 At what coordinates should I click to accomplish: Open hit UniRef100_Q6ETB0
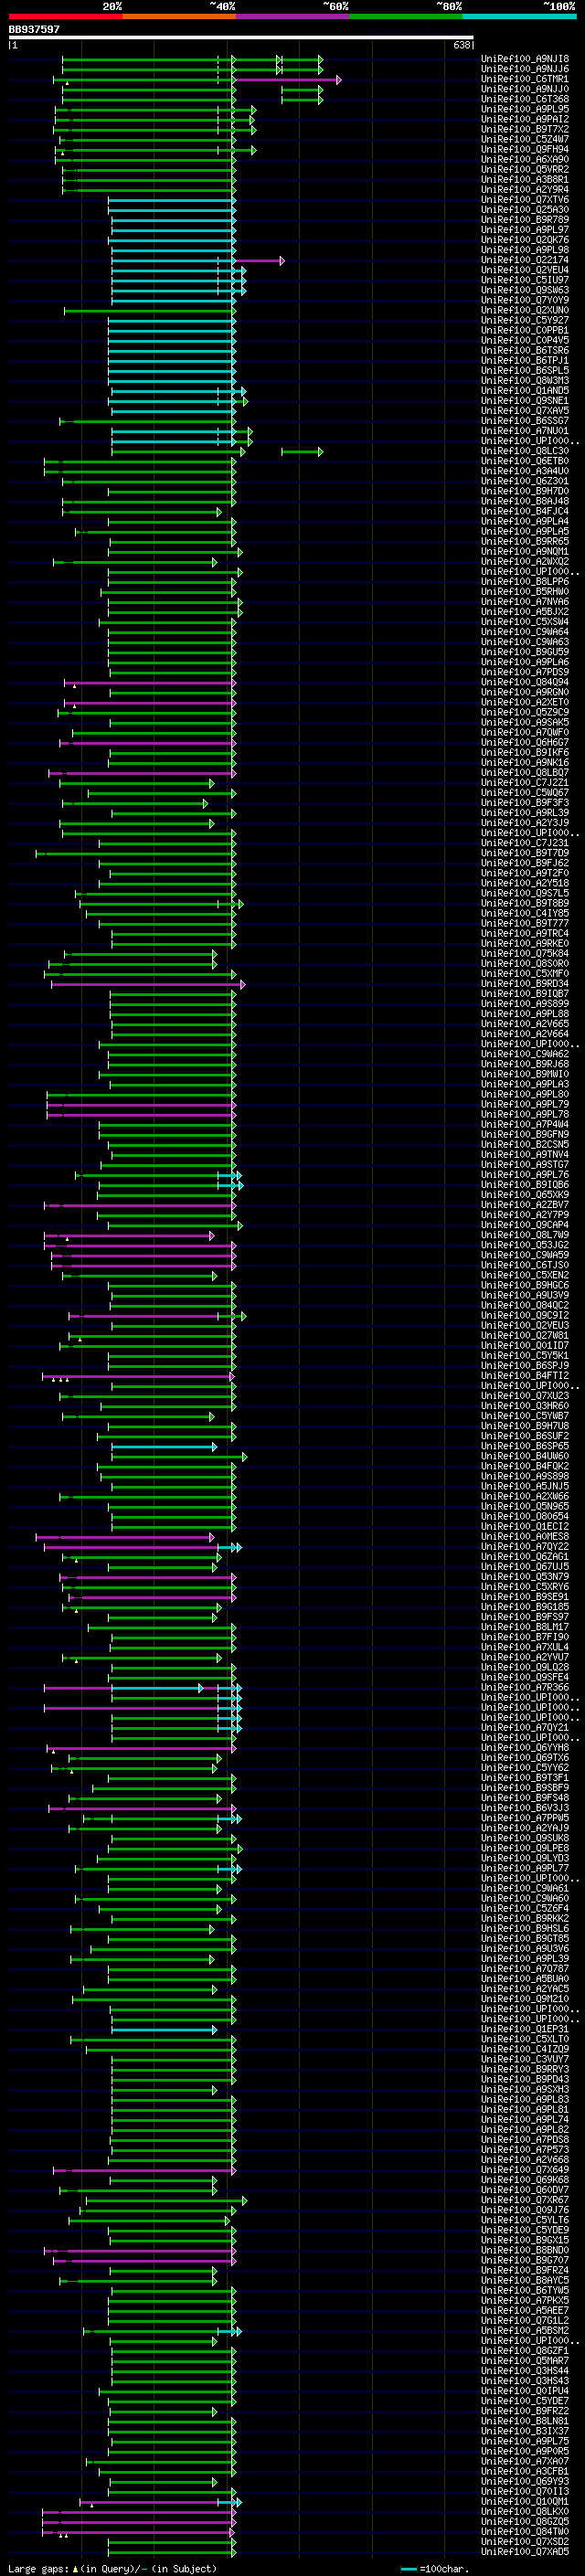click(x=525, y=461)
